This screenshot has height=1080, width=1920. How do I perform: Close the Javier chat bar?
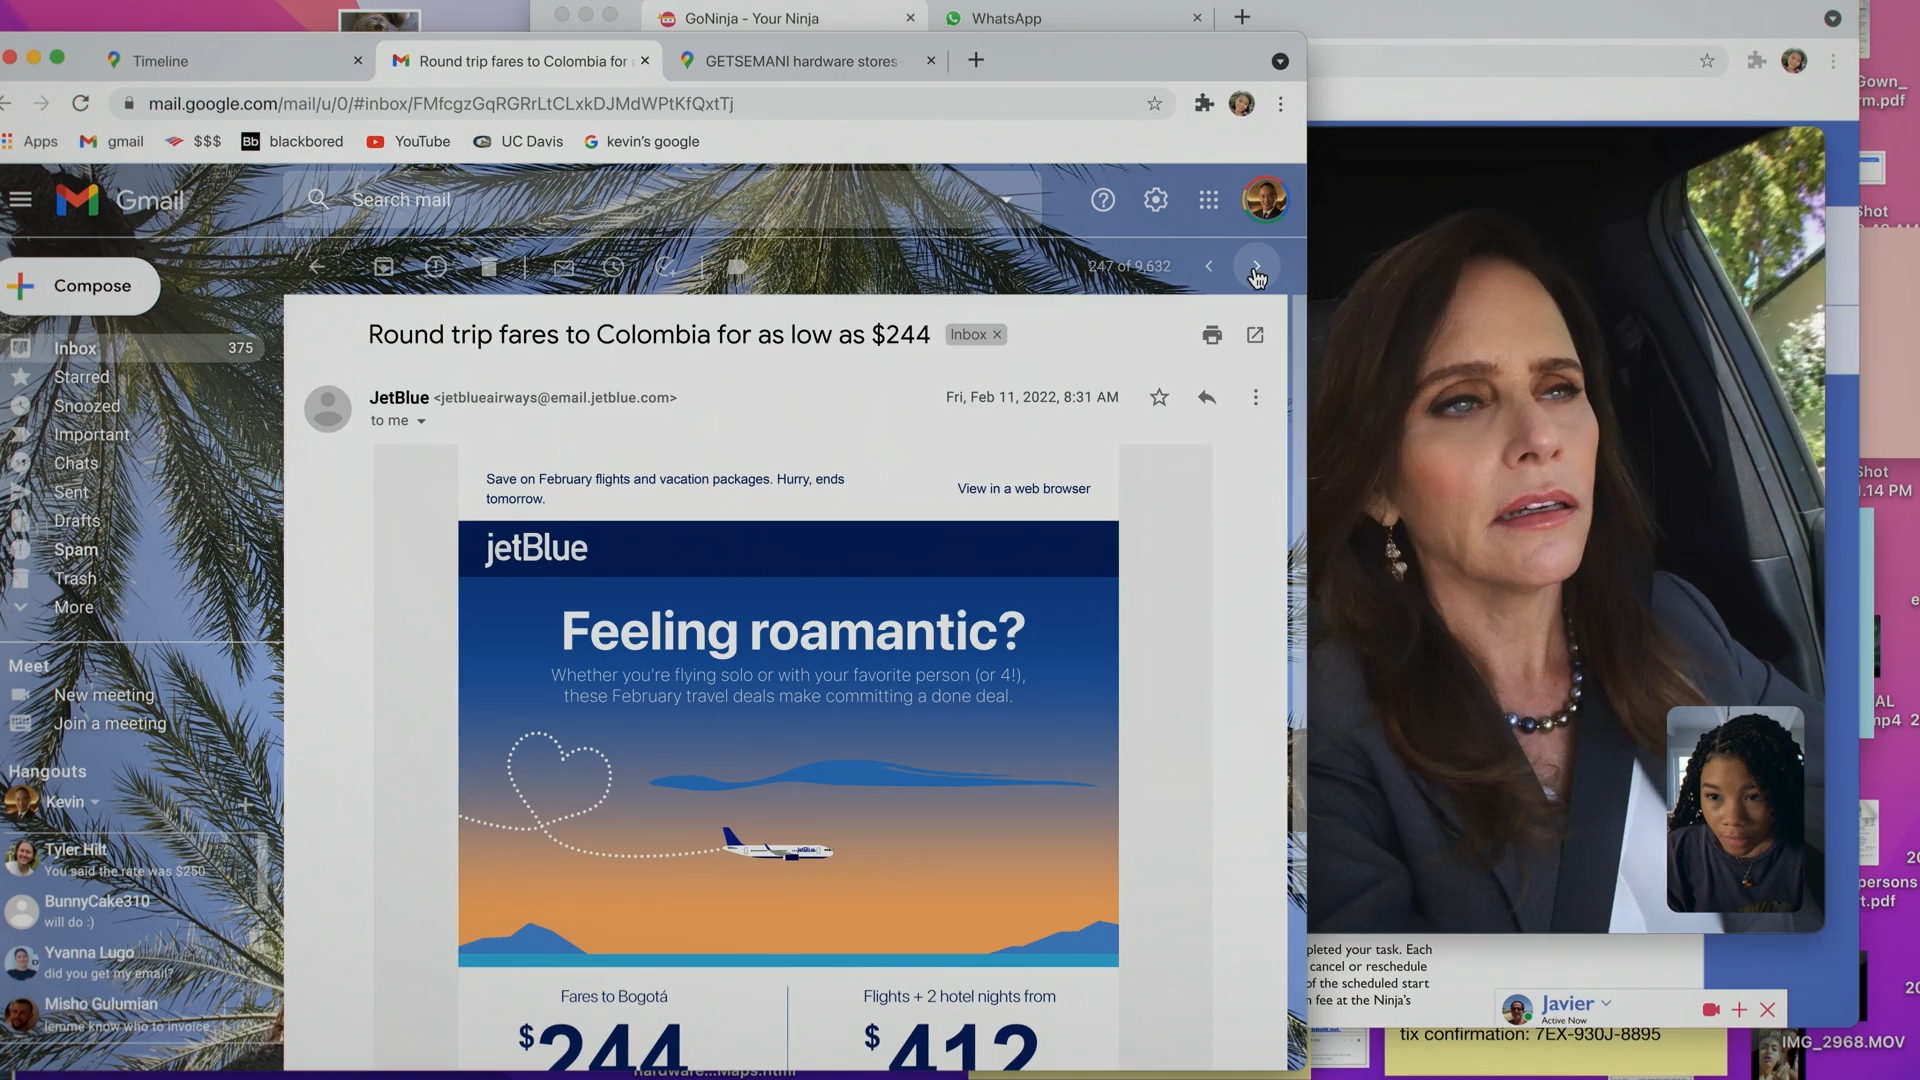[1767, 1010]
